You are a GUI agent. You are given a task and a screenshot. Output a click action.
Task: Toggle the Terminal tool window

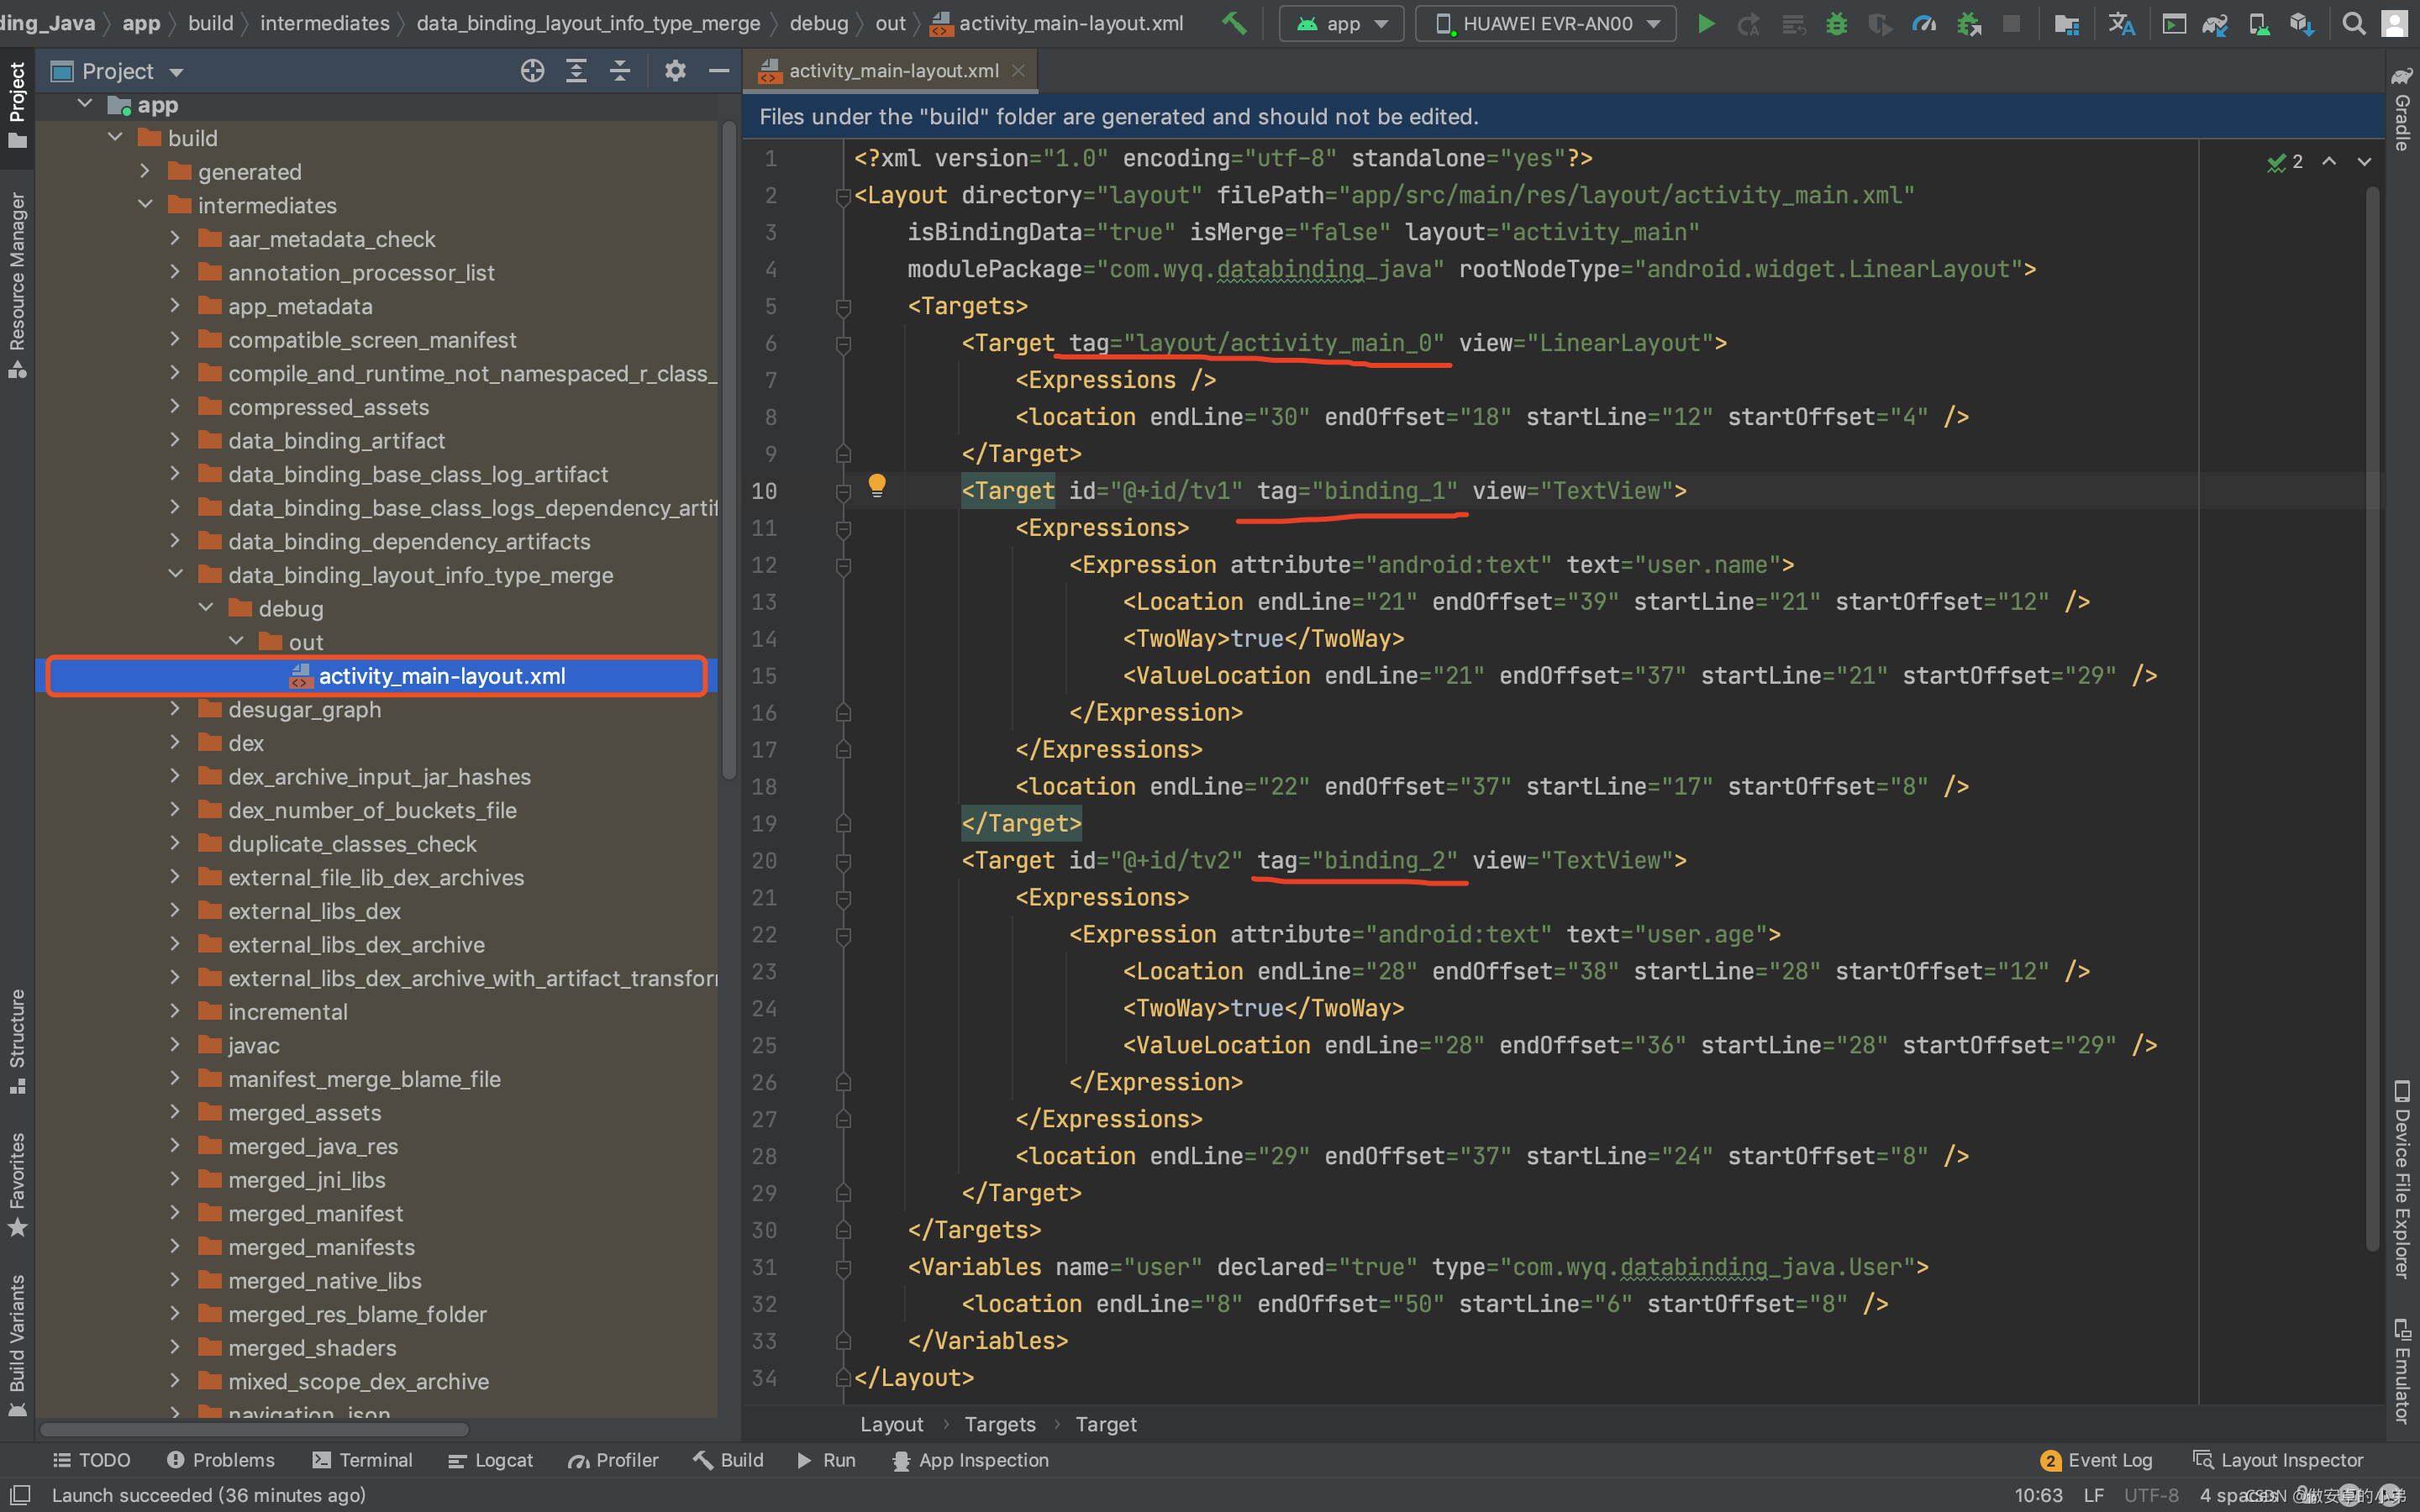(x=363, y=1460)
